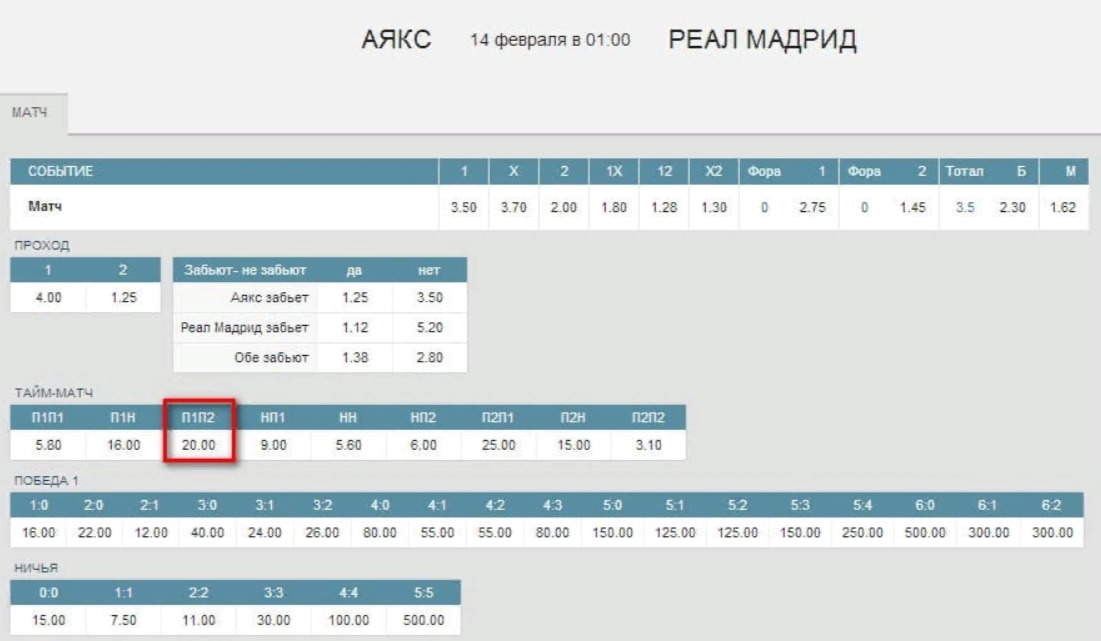This screenshot has height=641, width=1101.
Task: Pick 6:2 correct score odds 300.00
Action: [x=1053, y=533]
